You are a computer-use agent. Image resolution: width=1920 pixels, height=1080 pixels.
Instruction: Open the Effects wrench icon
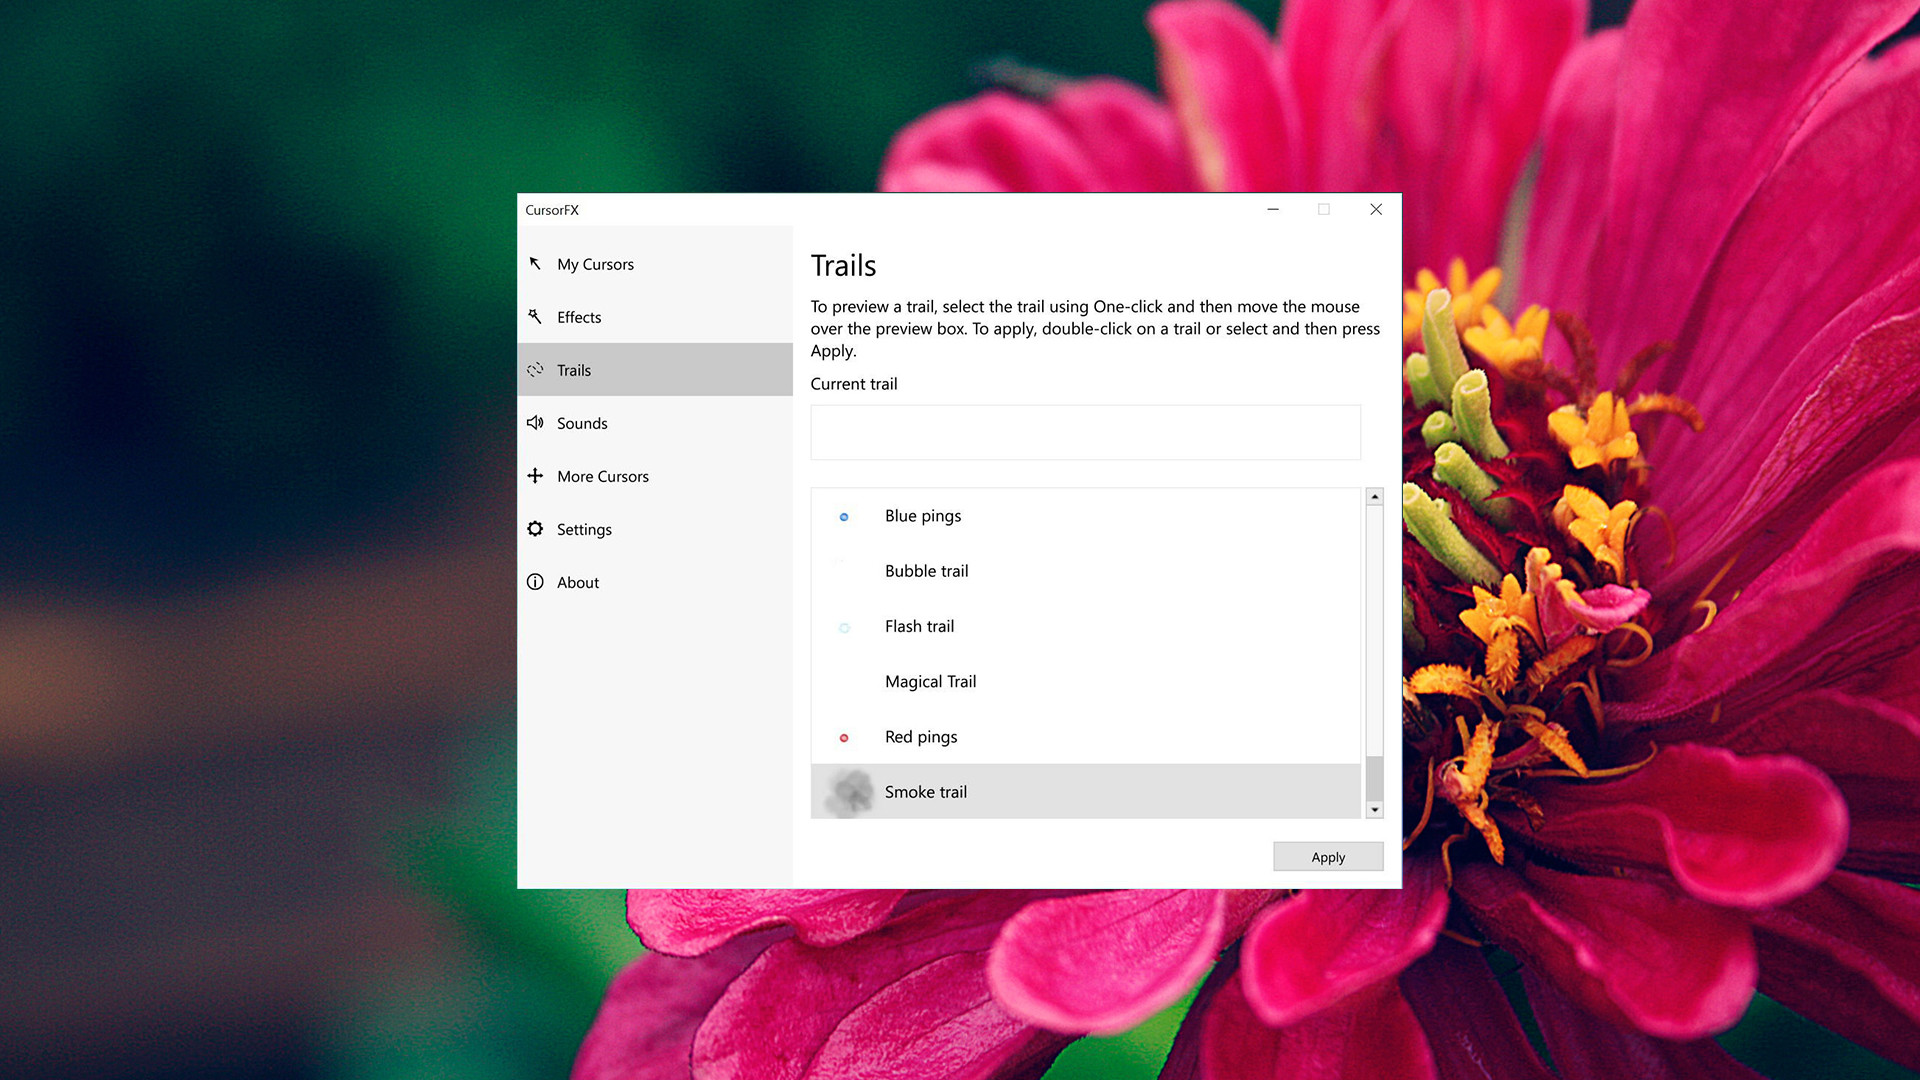pyautogui.click(x=535, y=317)
